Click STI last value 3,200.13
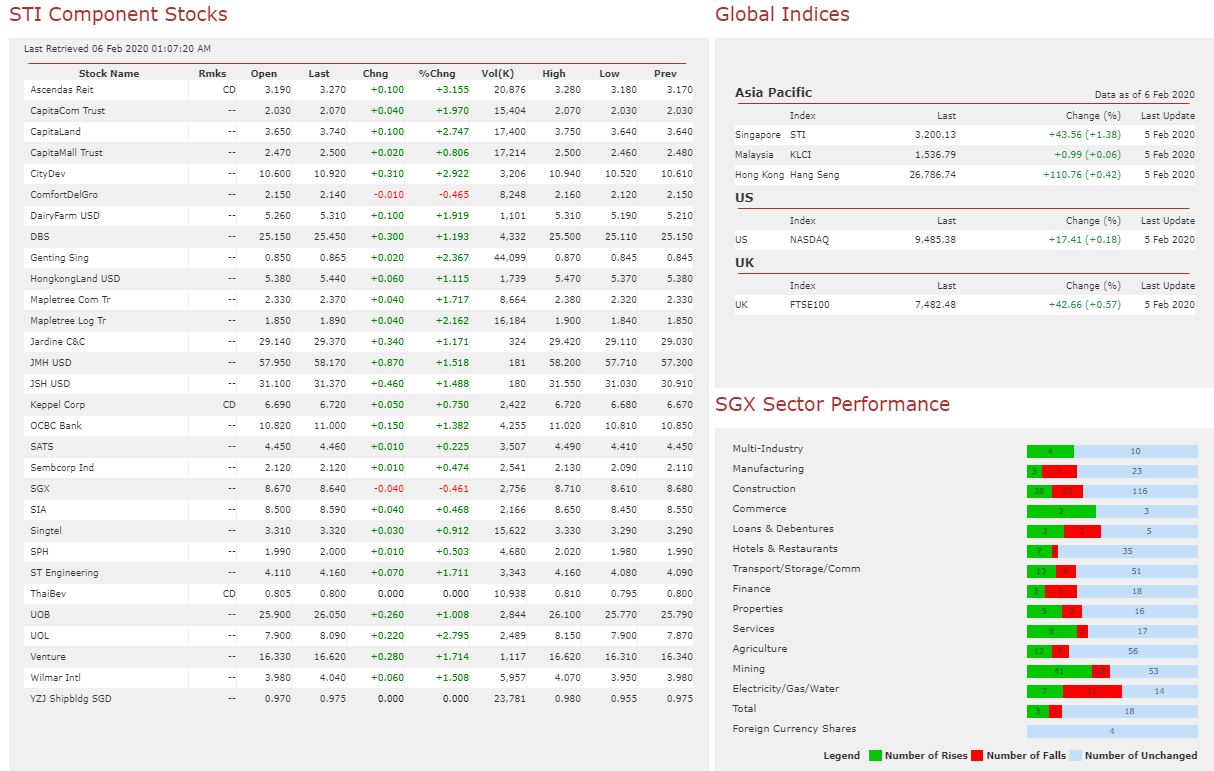This screenshot has height=771, width=1214. tap(935, 134)
